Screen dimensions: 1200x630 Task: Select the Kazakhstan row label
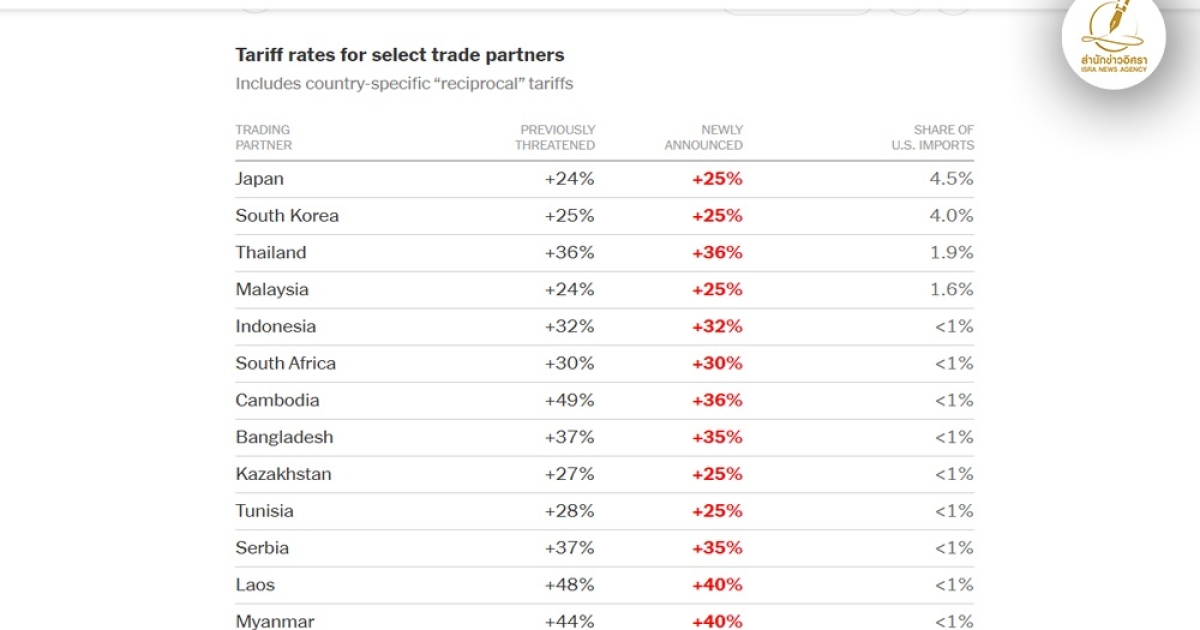(x=284, y=475)
